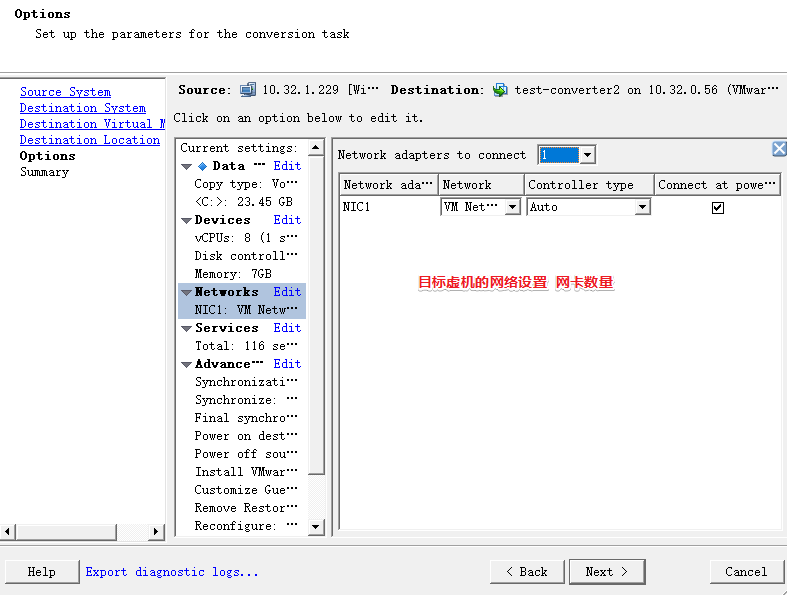Viewport: 788px width, 596px height.
Task: Click the Next button
Action: pos(606,572)
